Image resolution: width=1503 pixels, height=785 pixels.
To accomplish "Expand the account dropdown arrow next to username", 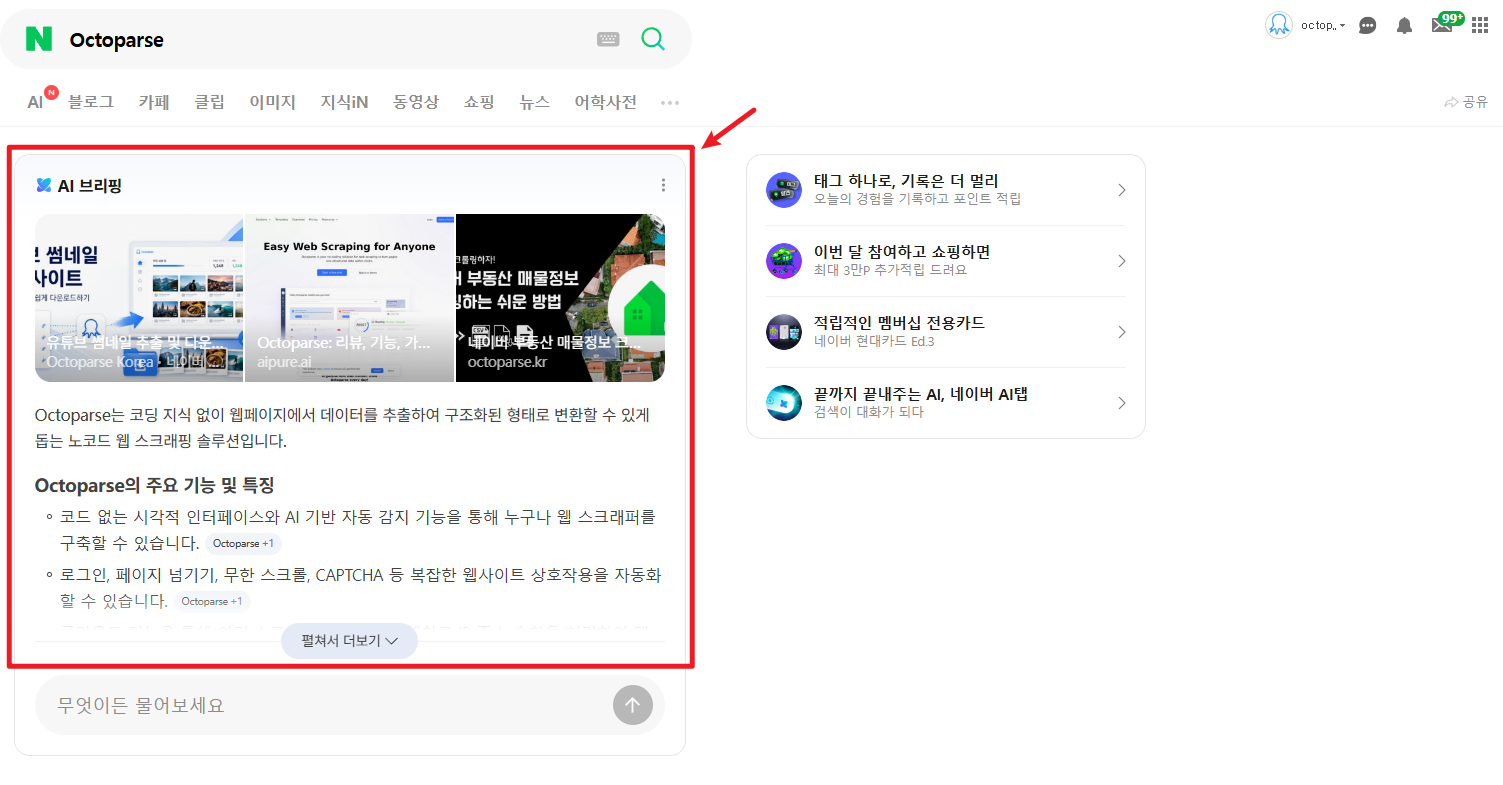I will click(1342, 25).
